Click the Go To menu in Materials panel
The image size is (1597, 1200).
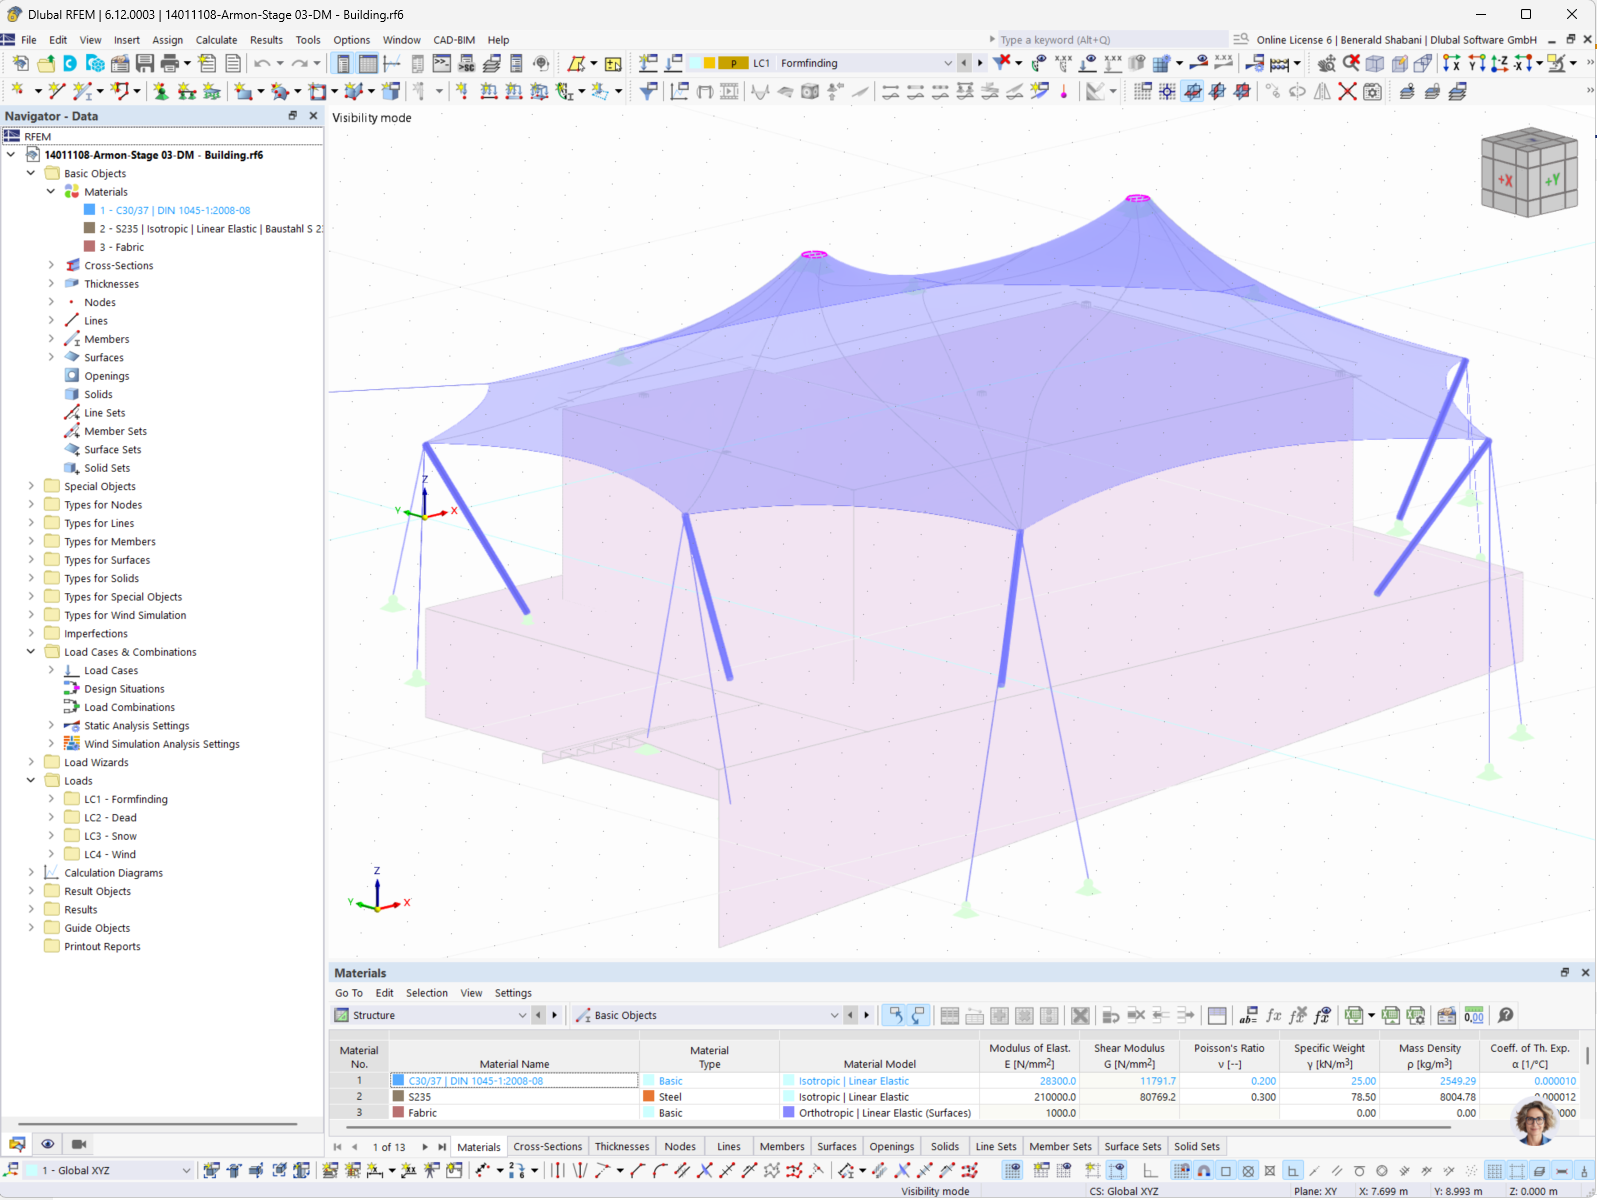pyautogui.click(x=349, y=993)
